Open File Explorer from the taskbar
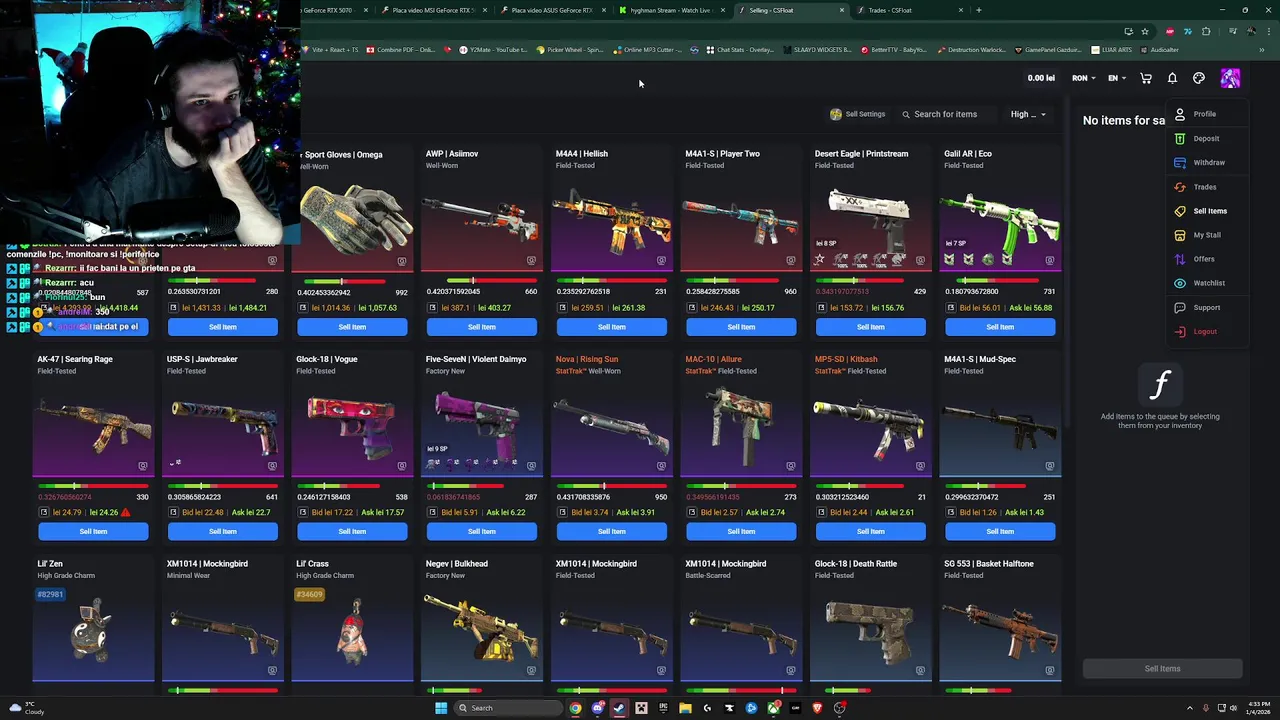The image size is (1280, 720). [685, 708]
